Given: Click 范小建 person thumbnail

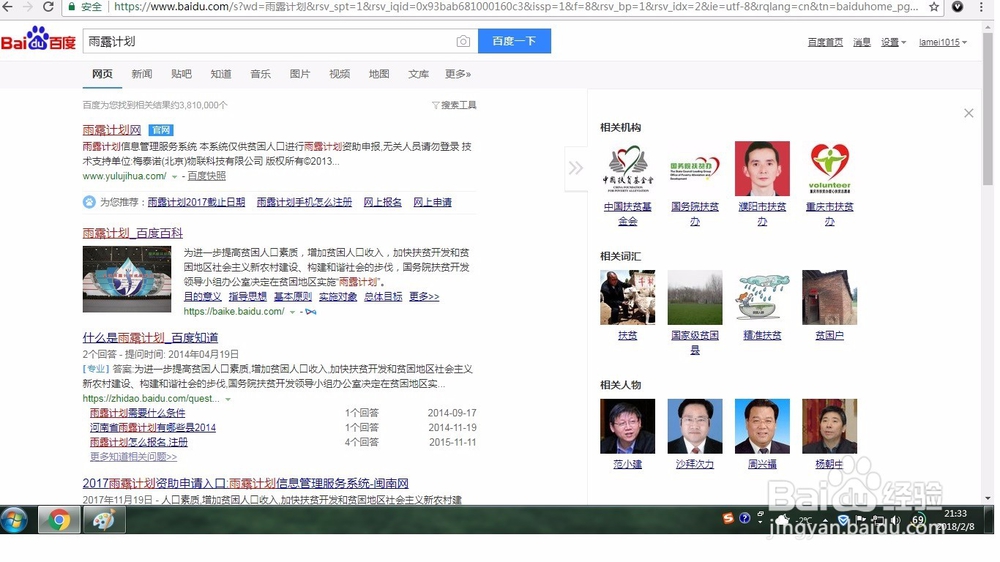Looking at the screenshot, I should click(628, 426).
